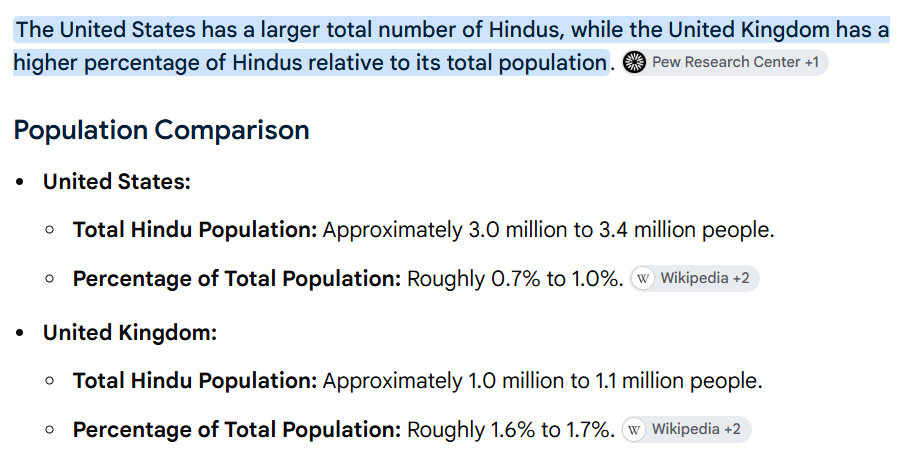Click 'Total Hindu Population' label under United Kingdom
Screen dimensions: 907x454
(194, 381)
